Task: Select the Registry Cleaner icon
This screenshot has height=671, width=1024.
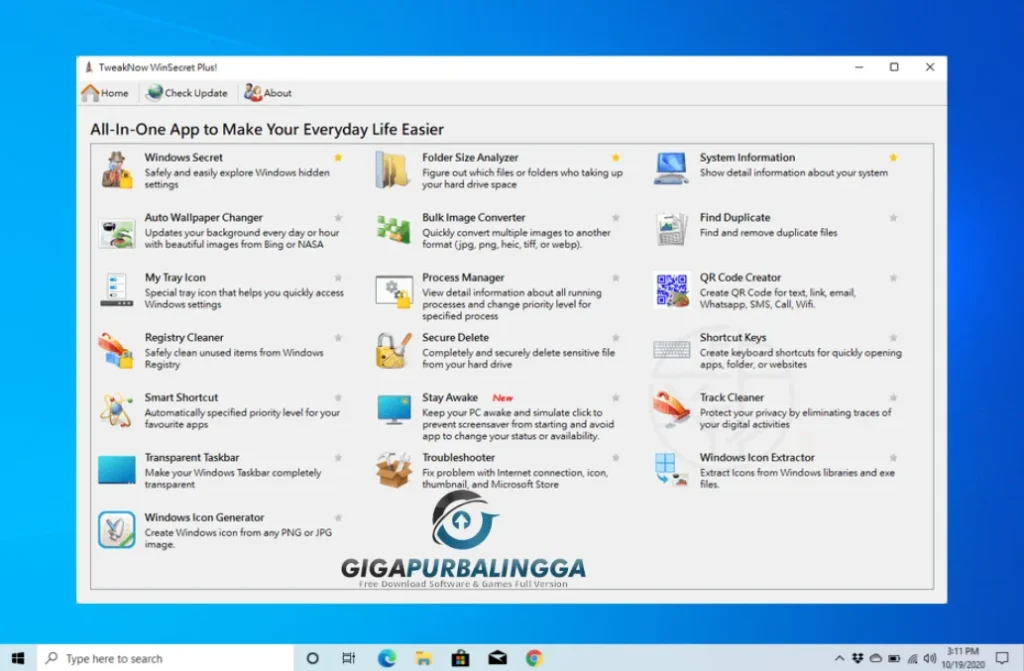Action: click(x=116, y=350)
